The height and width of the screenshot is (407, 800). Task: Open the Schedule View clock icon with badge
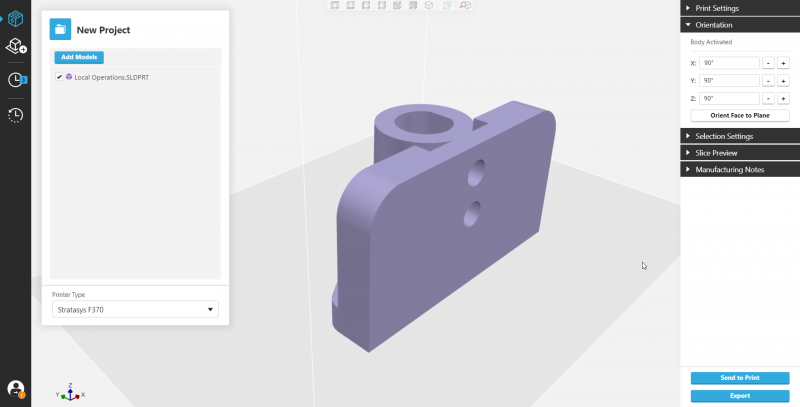click(x=17, y=80)
